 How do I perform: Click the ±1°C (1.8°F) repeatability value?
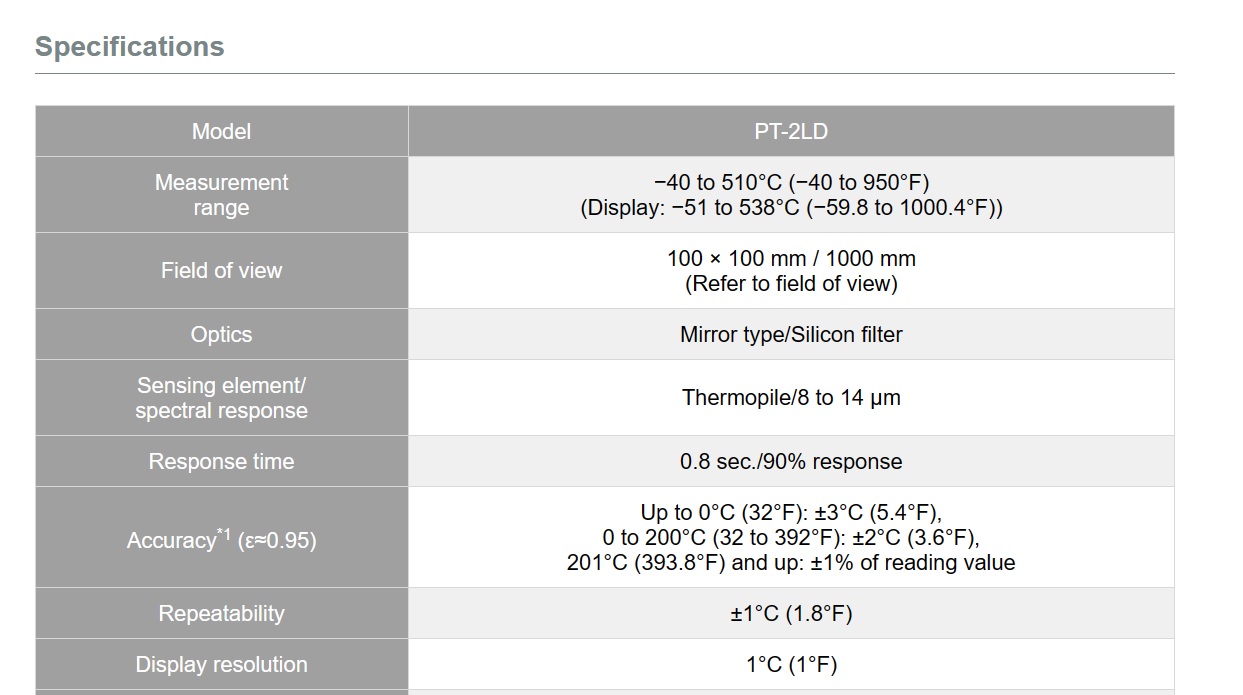pyautogui.click(x=791, y=614)
